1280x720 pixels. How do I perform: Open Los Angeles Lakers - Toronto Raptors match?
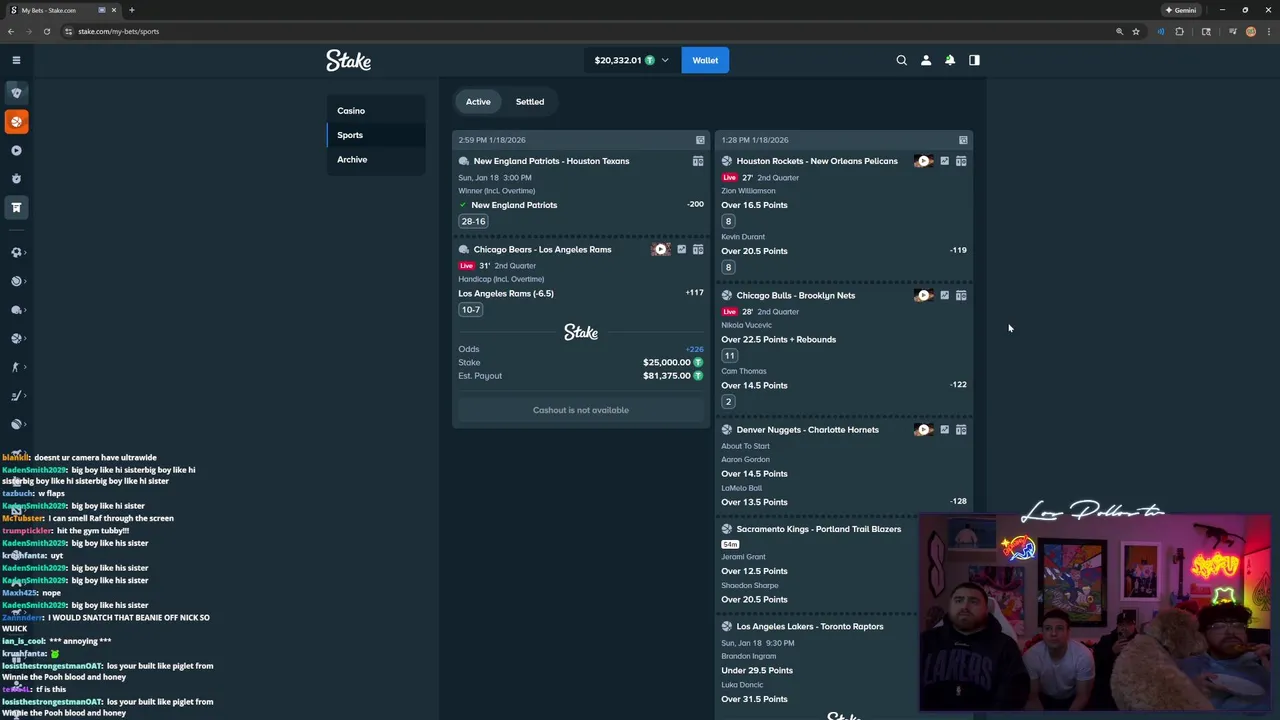point(810,626)
